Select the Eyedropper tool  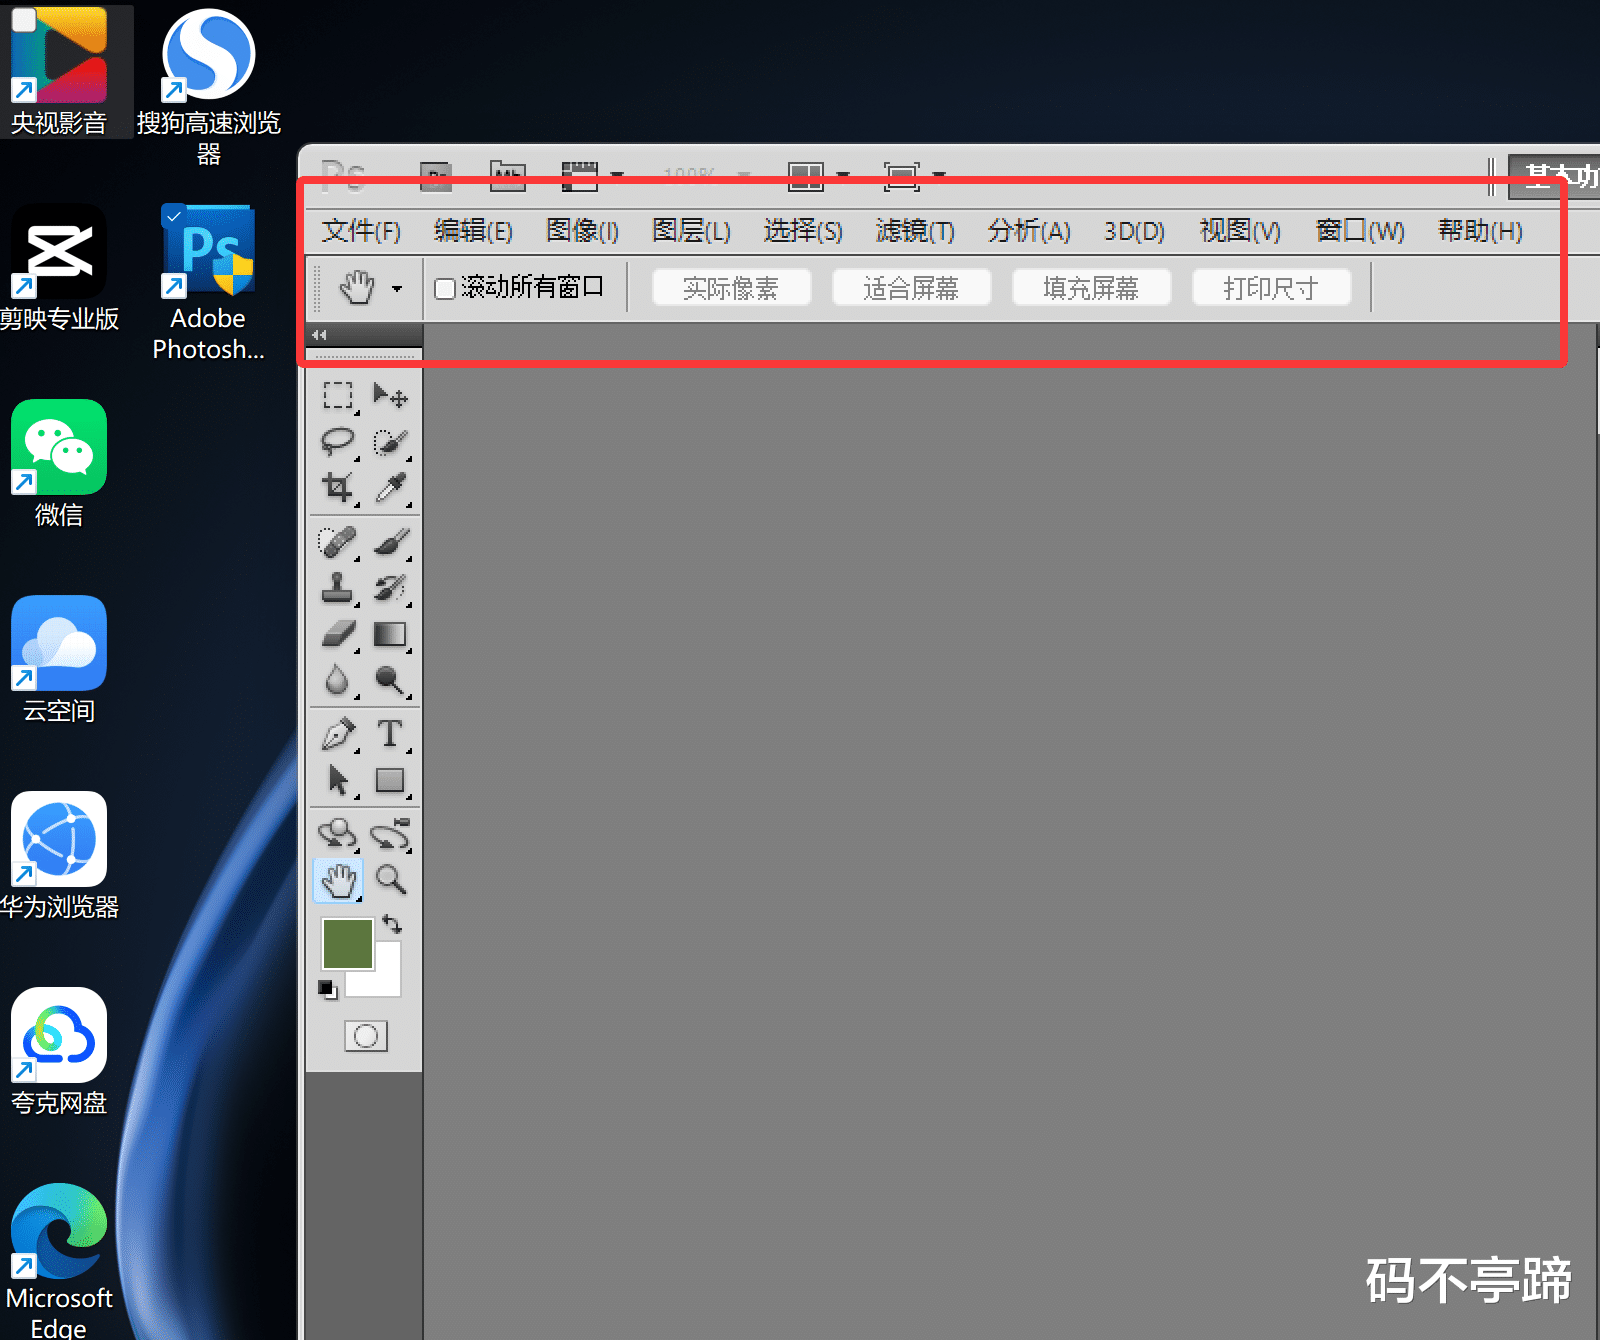[x=390, y=488]
